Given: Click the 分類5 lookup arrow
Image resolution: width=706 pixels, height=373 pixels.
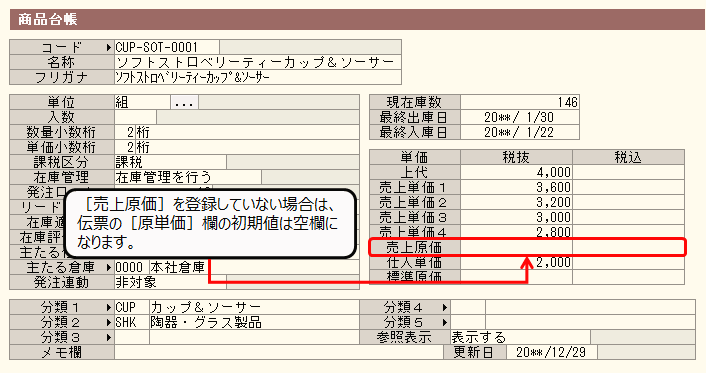Looking at the screenshot, I should (x=445, y=322).
